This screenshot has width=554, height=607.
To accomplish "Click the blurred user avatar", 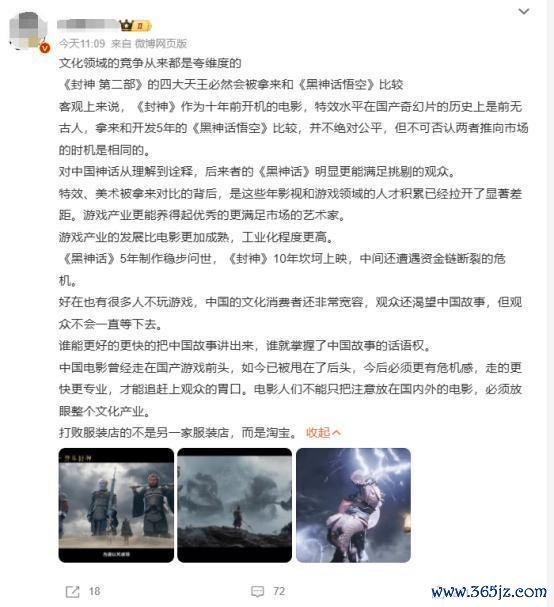I will coord(26,31).
